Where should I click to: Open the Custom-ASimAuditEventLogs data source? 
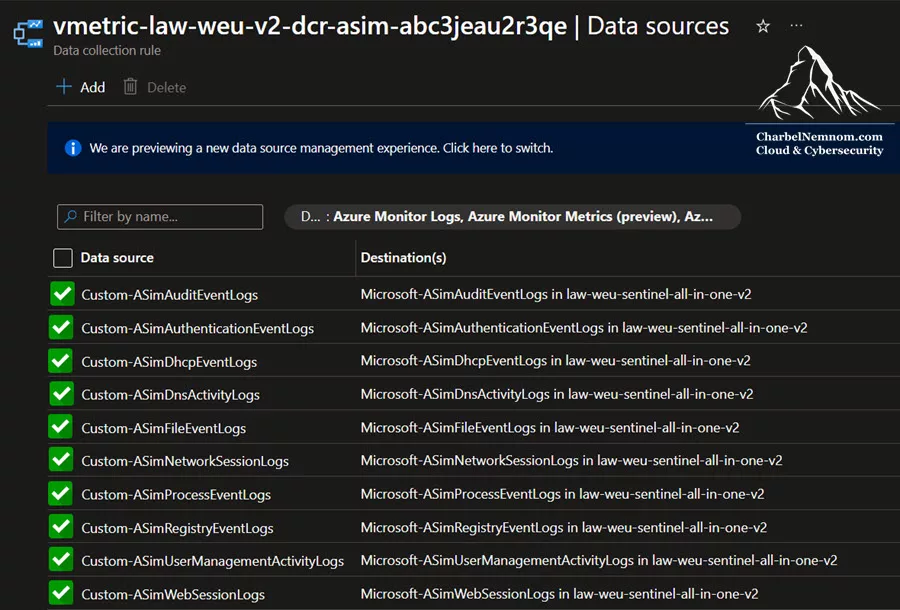click(x=169, y=295)
